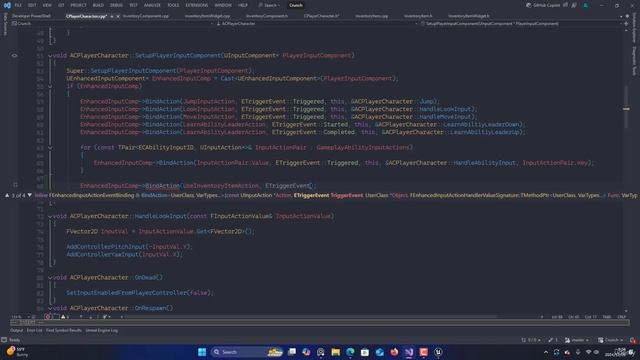
Task: Click the quick actions icon beside UseInventoryItemAction line
Action: (x=15, y=185)
